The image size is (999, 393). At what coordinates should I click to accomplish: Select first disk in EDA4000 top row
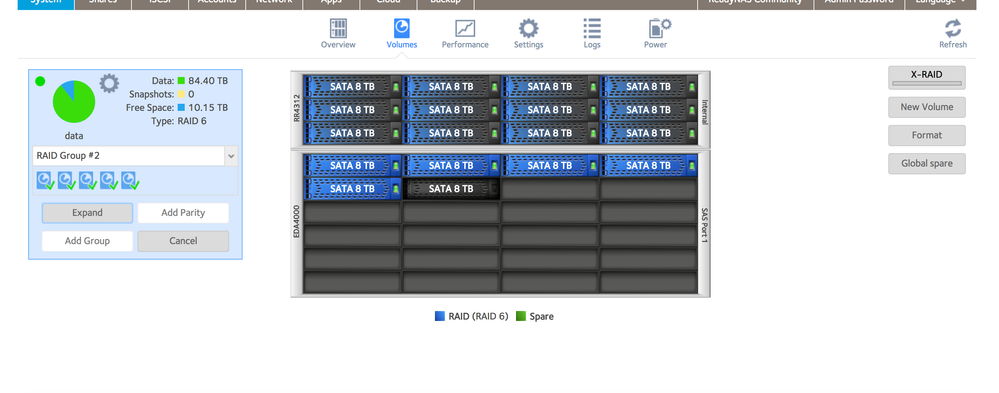coord(352,166)
